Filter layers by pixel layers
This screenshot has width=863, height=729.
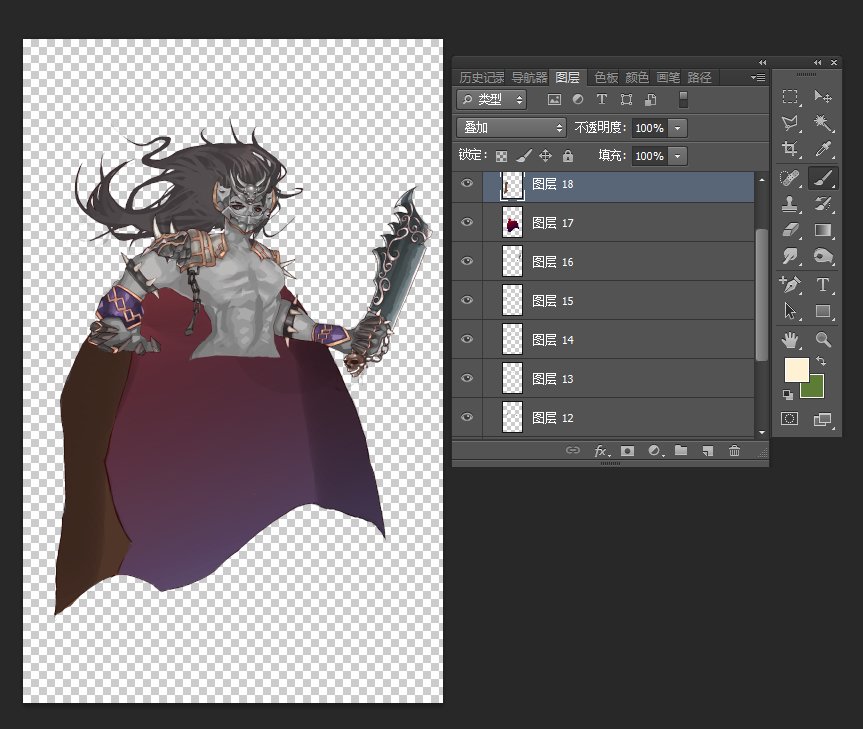point(554,100)
